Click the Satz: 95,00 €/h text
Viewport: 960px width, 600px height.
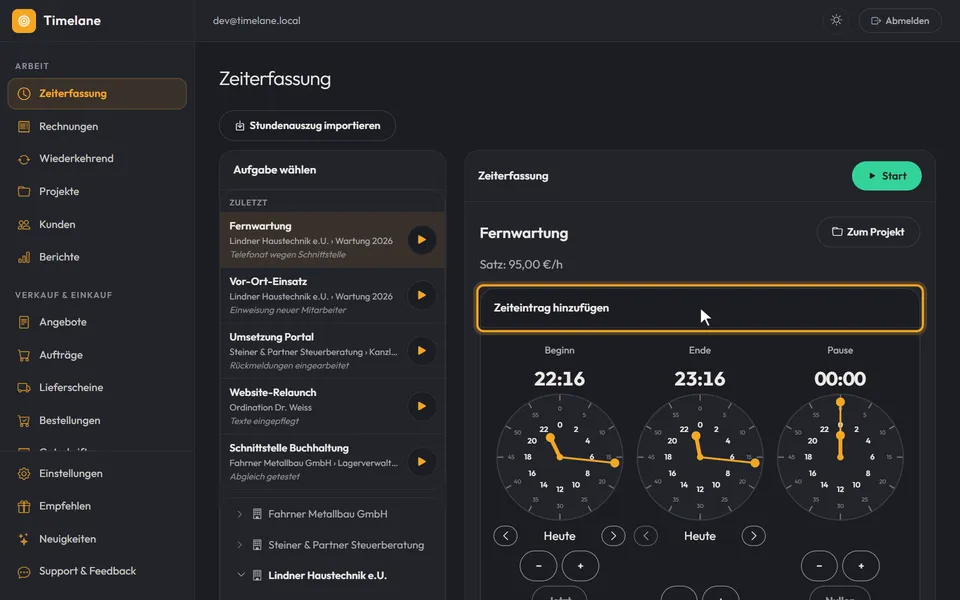tap(521, 264)
